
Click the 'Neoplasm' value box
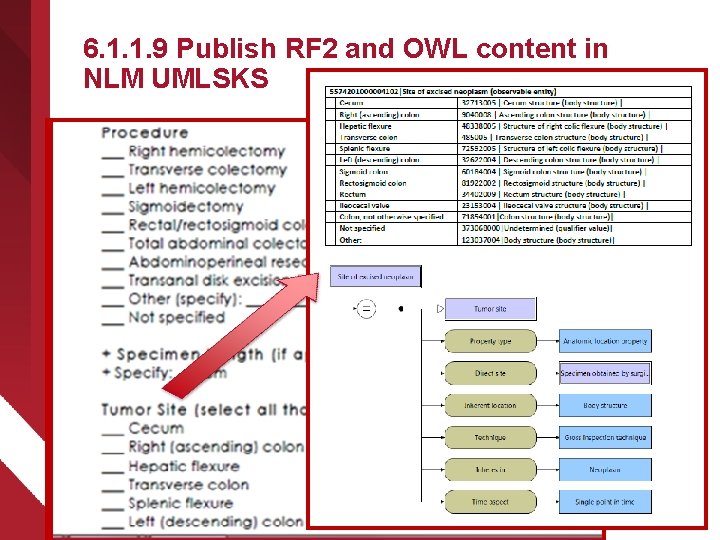(x=605, y=470)
